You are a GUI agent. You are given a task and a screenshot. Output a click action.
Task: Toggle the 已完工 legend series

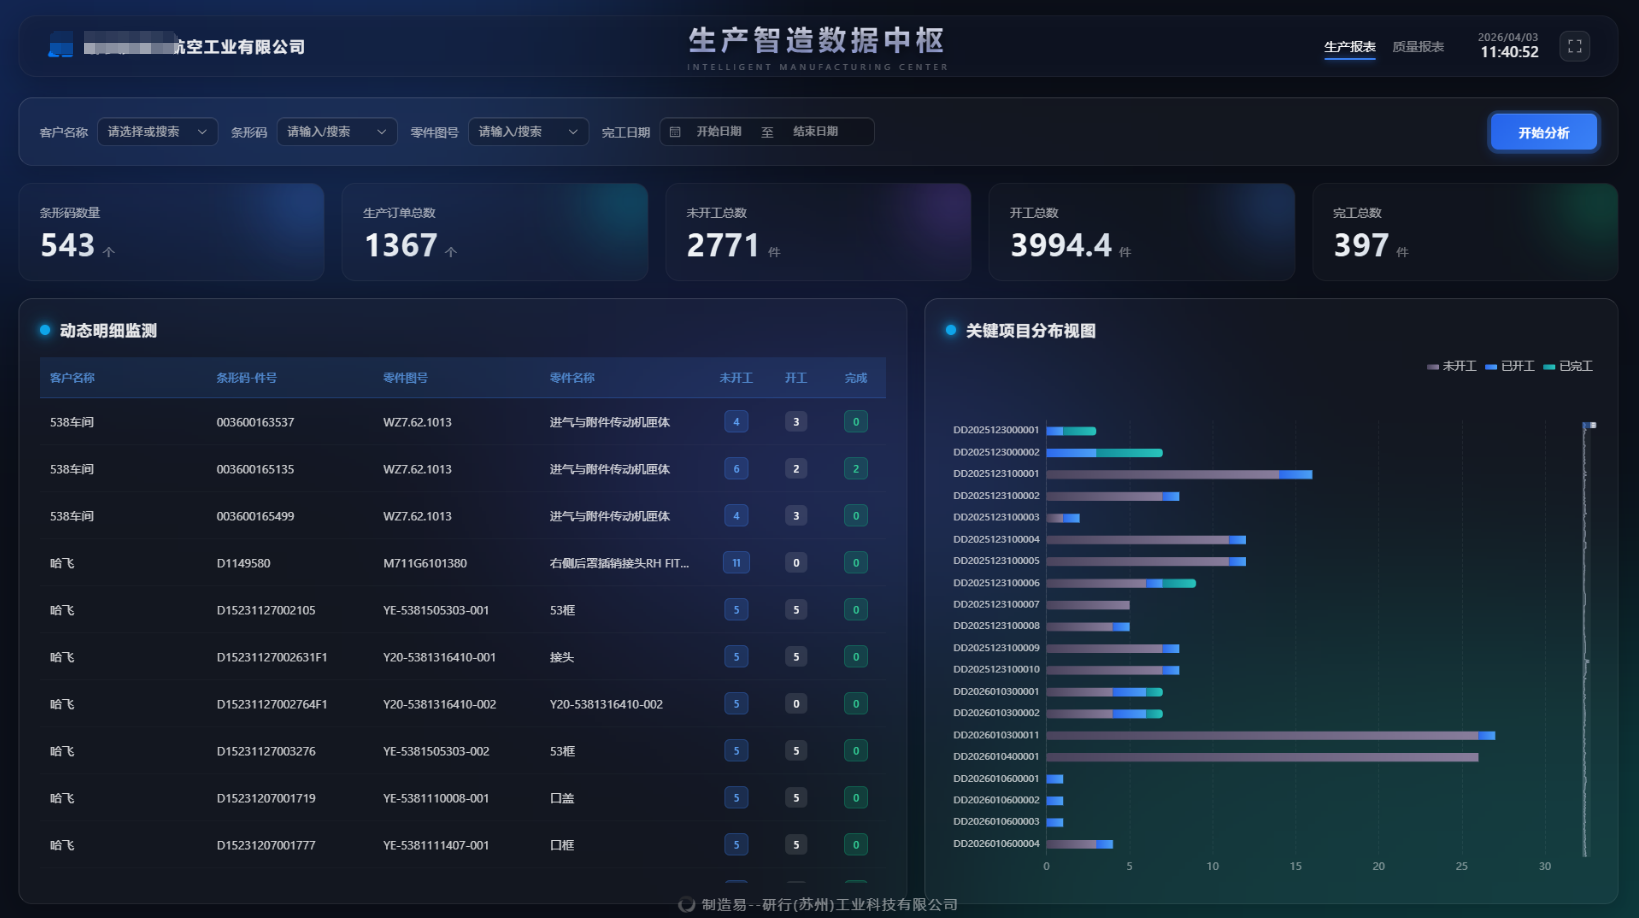[1567, 366]
